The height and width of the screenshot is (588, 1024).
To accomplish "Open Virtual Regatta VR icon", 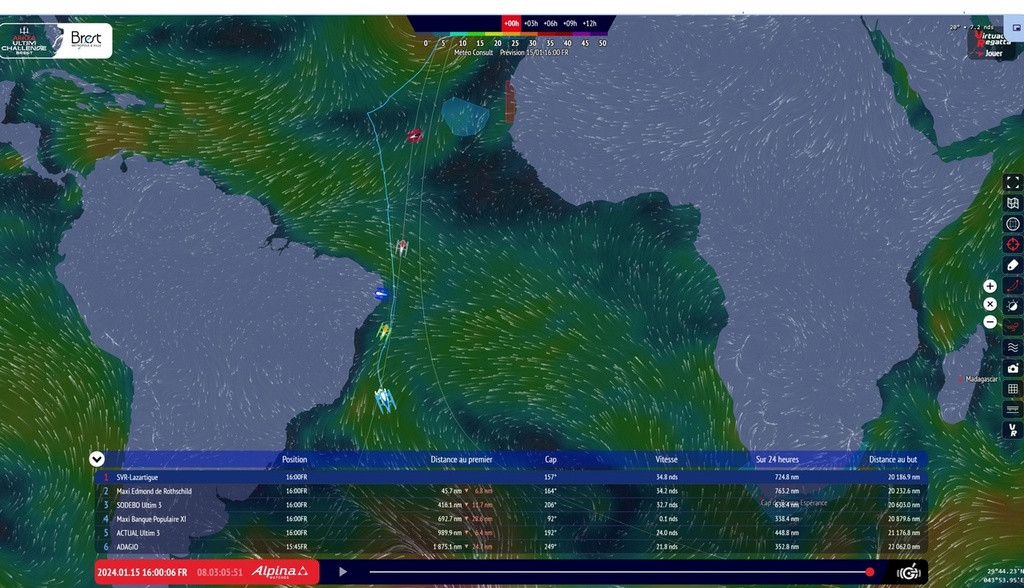I will pos(1012,430).
